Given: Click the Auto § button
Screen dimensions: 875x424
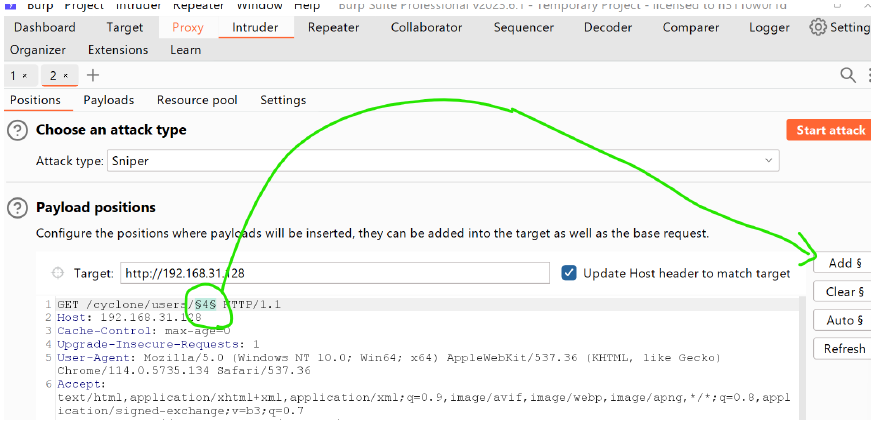Looking at the screenshot, I should click(x=844, y=320).
